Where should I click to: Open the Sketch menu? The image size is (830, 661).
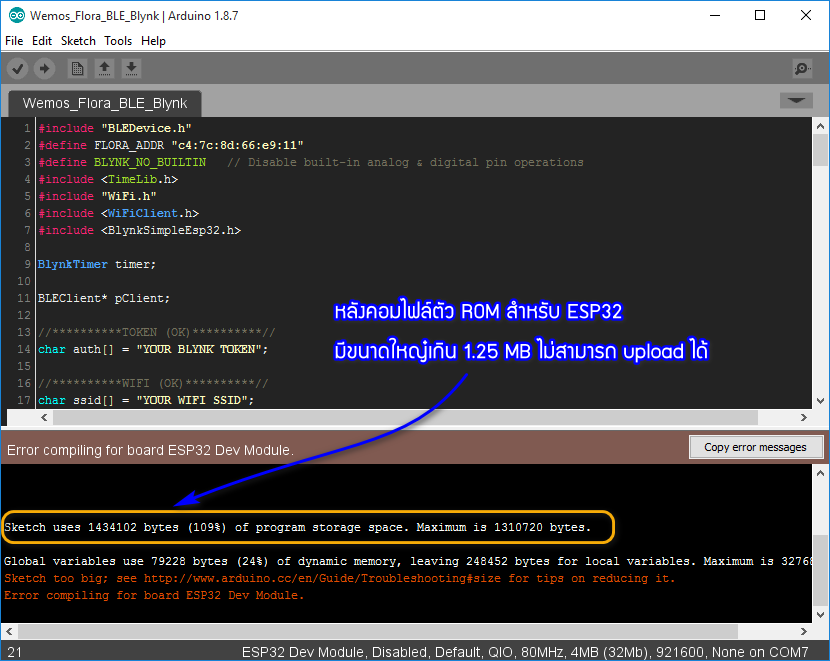click(78, 41)
